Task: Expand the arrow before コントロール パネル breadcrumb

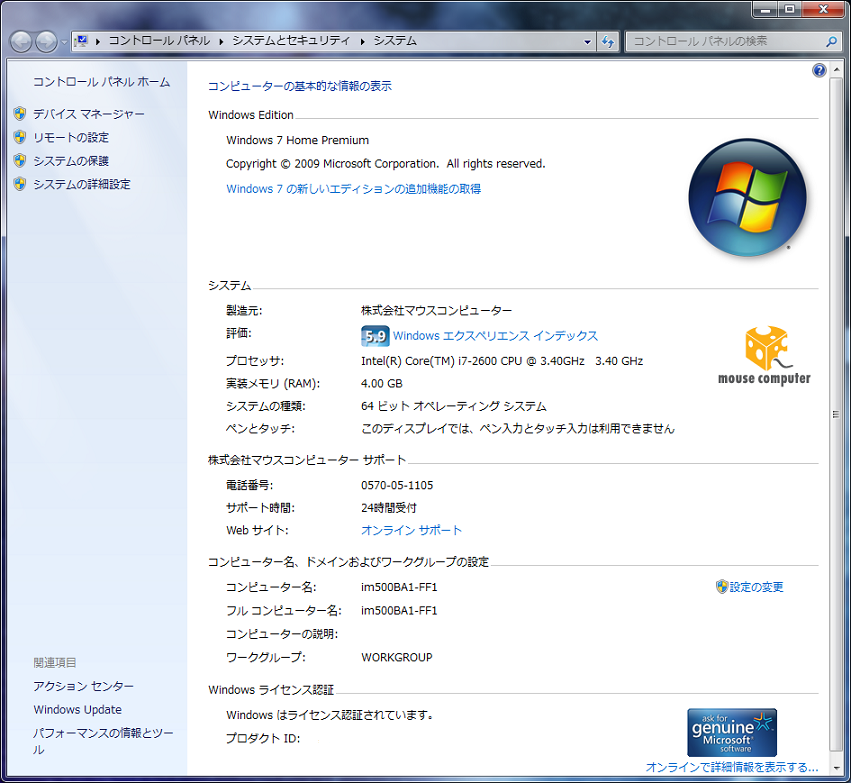Action: tap(98, 41)
